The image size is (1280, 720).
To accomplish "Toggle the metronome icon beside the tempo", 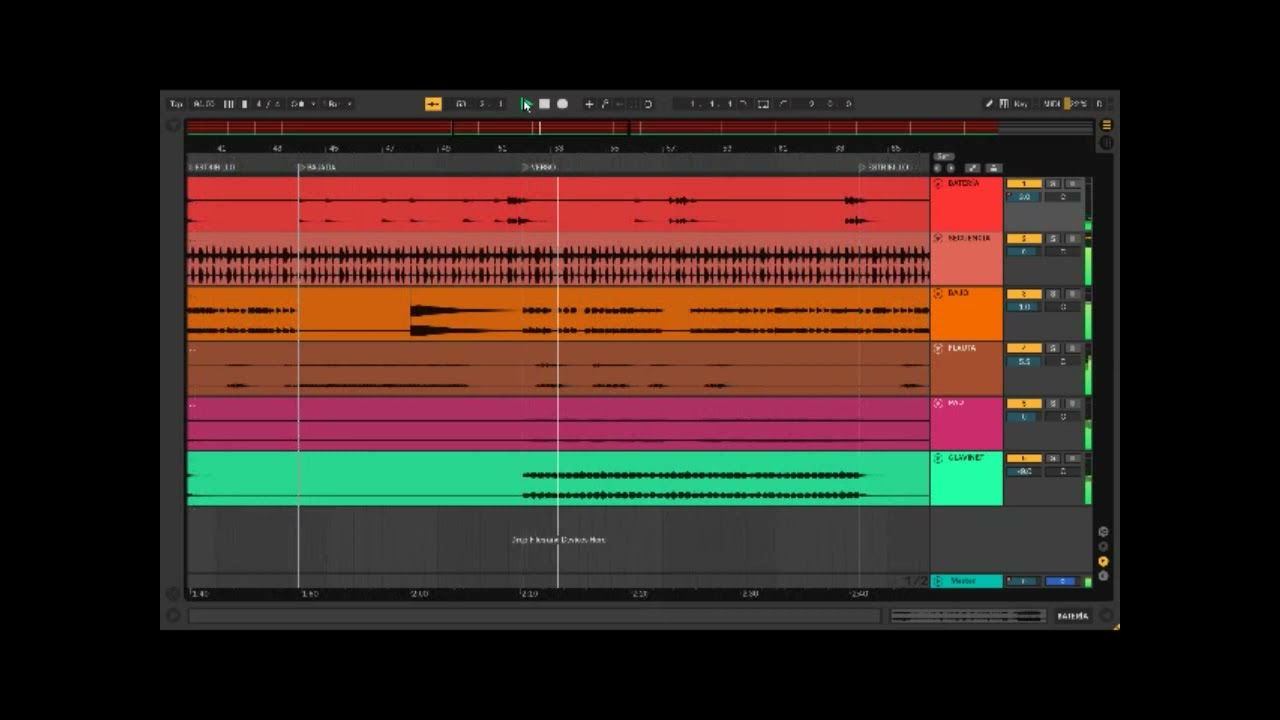I will point(229,104).
